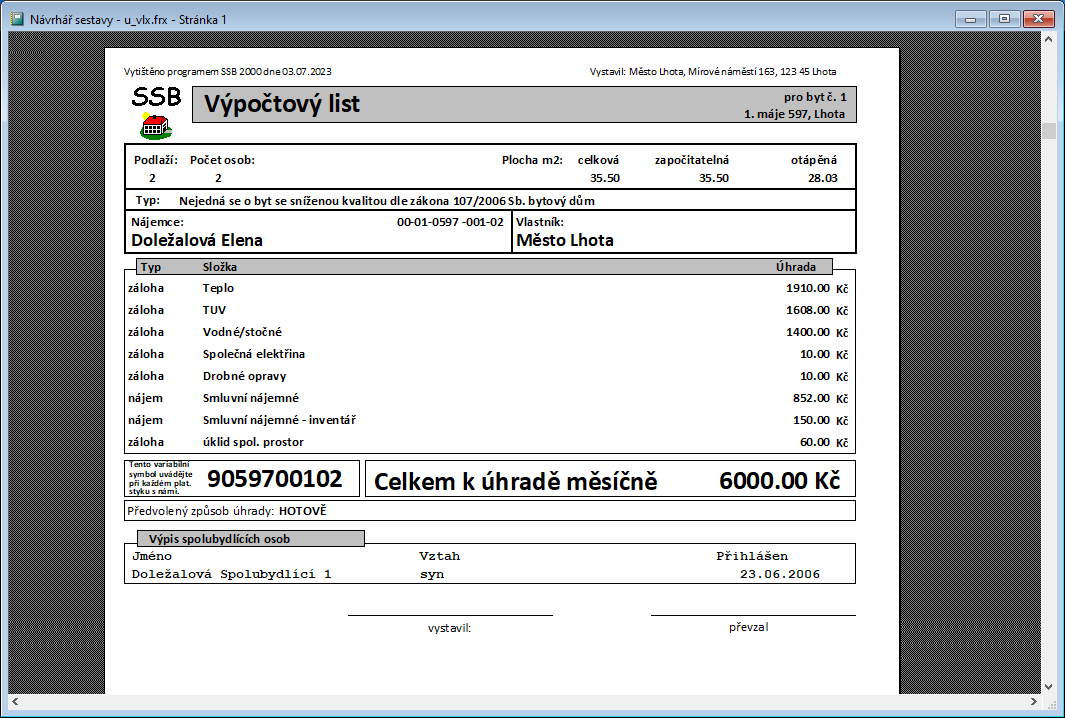The height and width of the screenshot is (718, 1065).
Task: Click the vertical scrollbar thumb
Action: [x=1048, y=131]
